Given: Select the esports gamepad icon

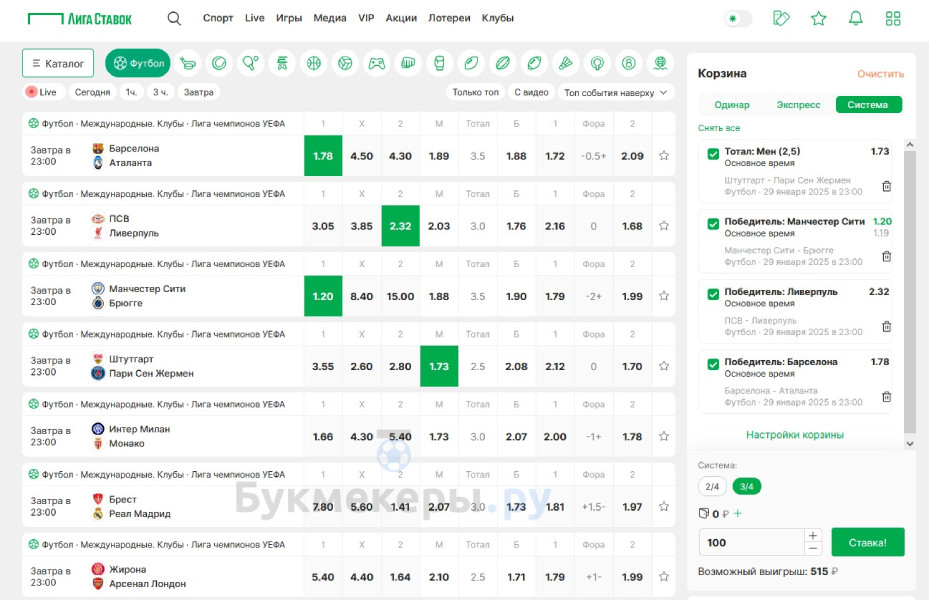Looking at the screenshot, I should click(376, 63).
